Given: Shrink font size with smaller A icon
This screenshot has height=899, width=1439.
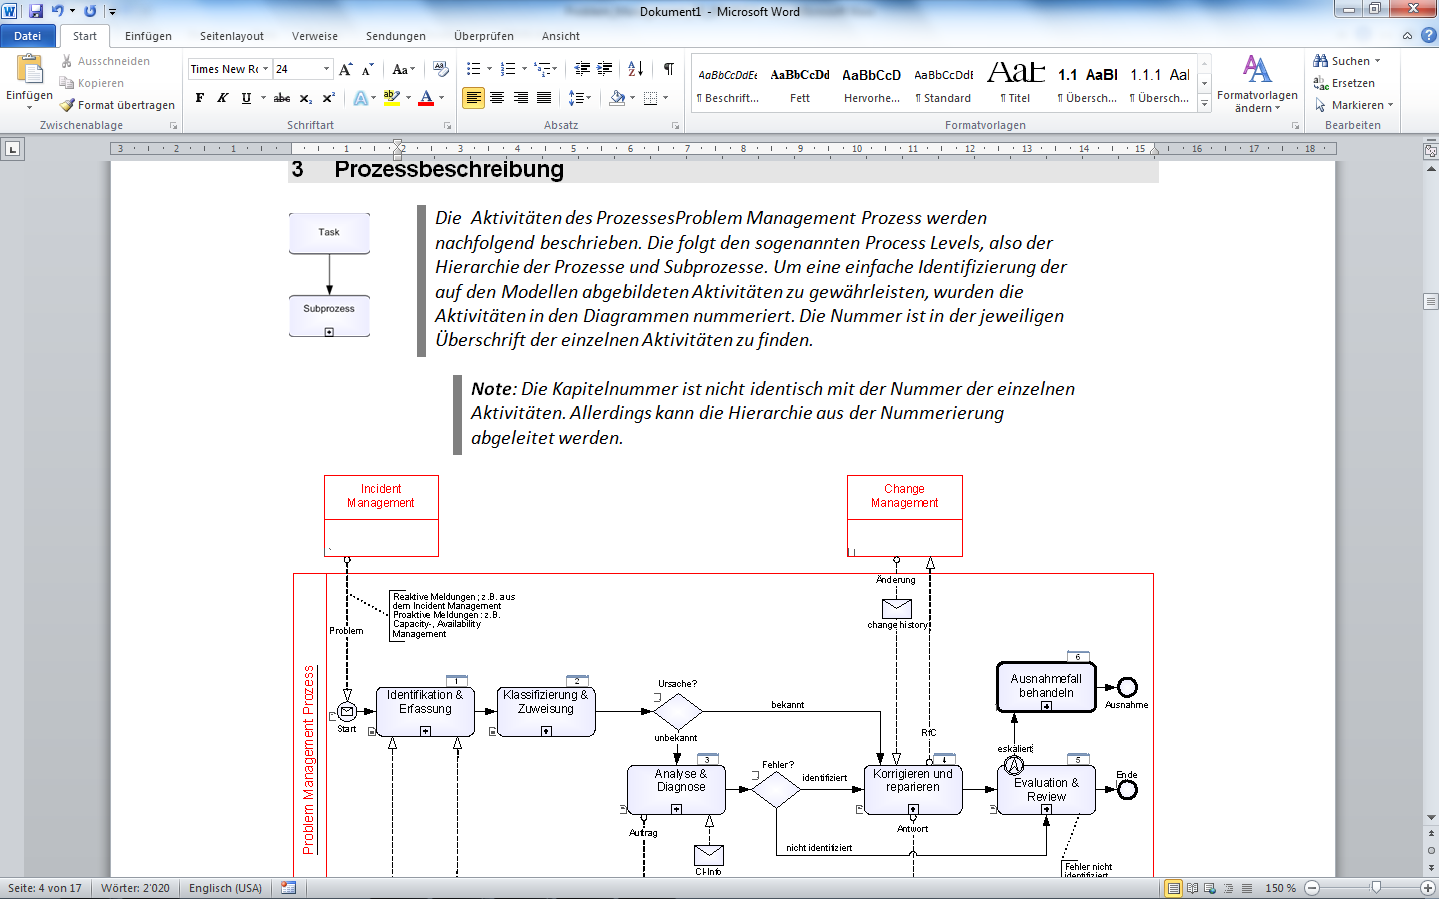Looking at the screenshot, I should click(368, 69).
